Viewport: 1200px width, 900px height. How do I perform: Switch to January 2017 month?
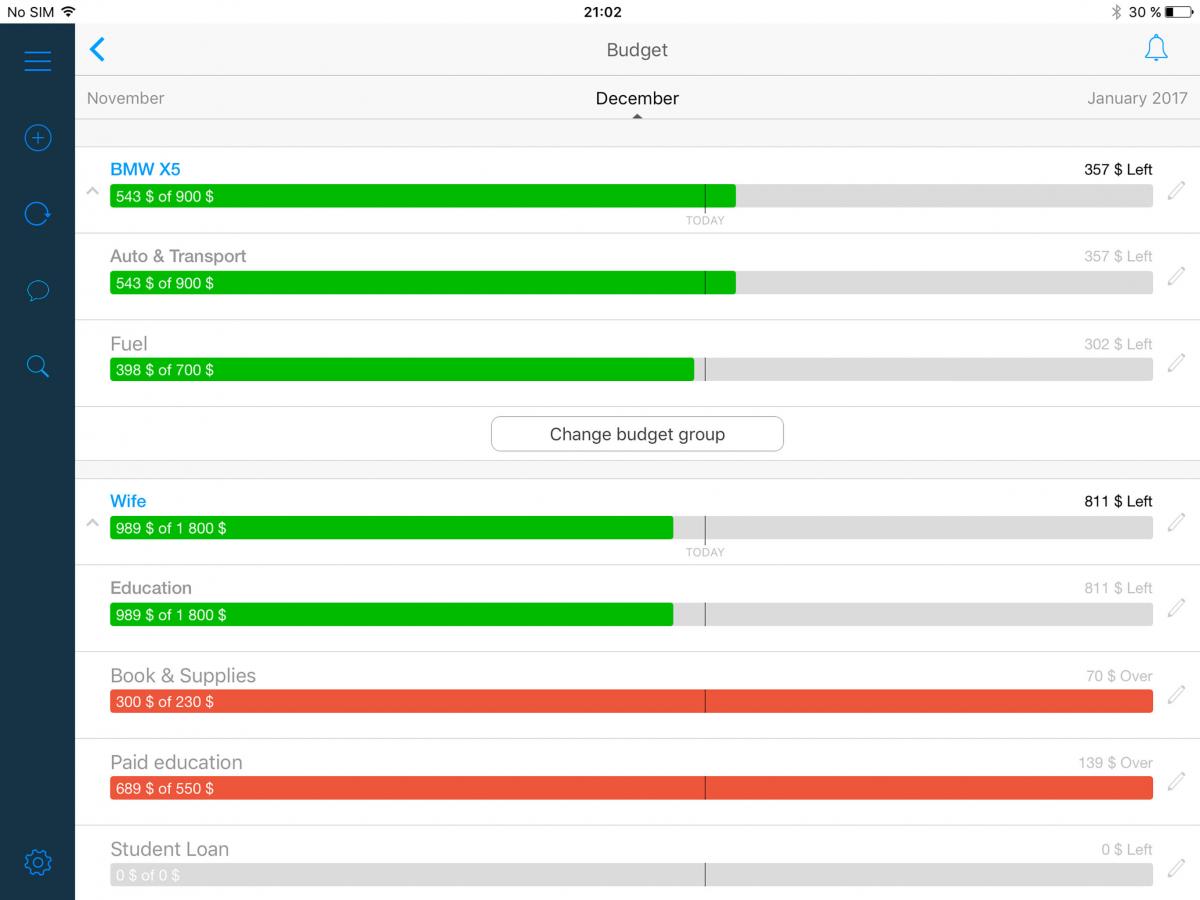(1137, 98)
